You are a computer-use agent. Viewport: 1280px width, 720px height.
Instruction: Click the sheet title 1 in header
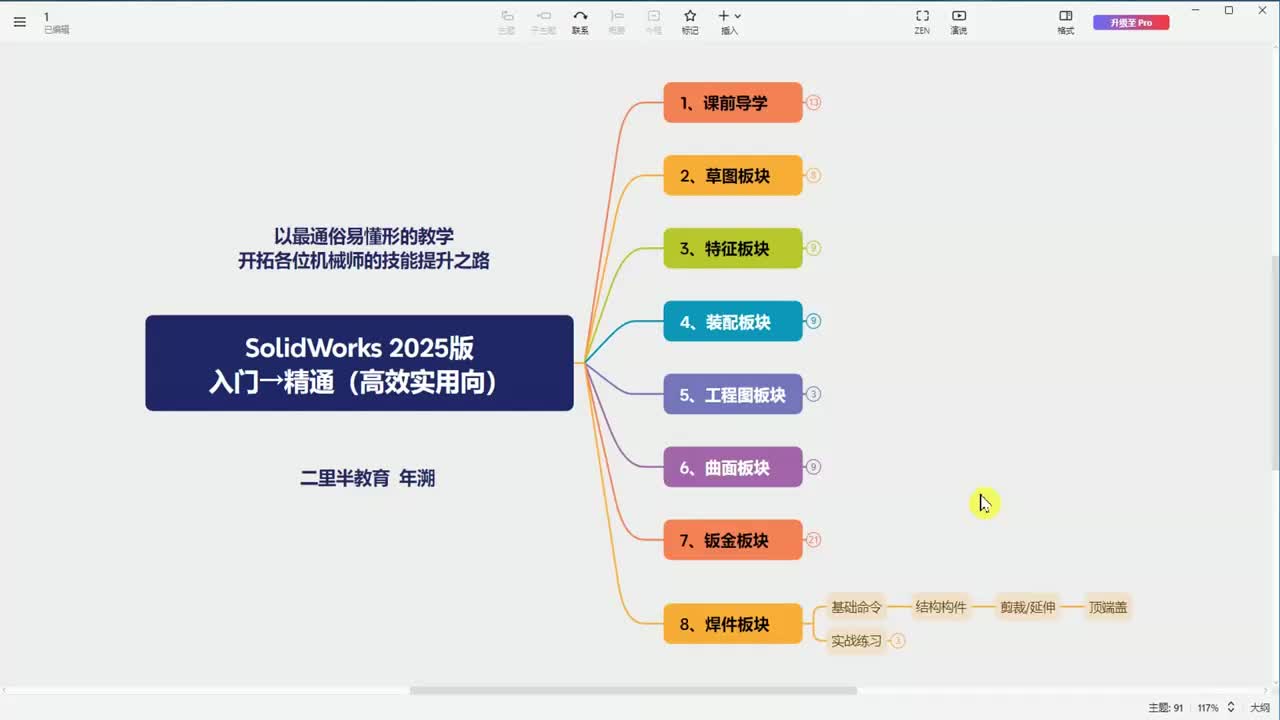[x=47, y=17]
